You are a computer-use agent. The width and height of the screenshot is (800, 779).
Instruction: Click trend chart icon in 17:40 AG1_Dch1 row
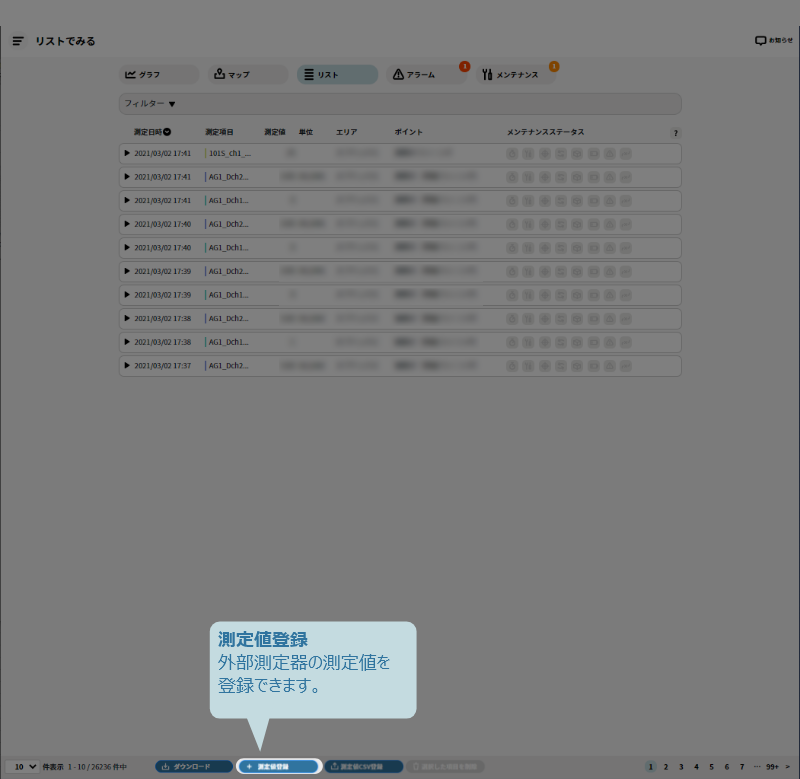point(626,248)
